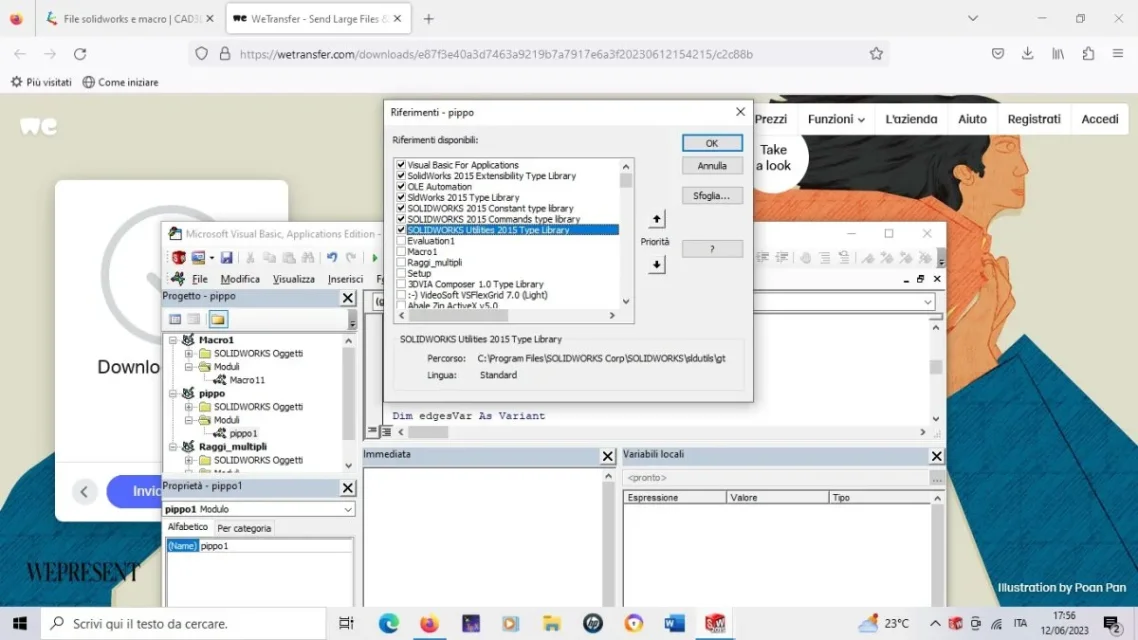Open SOLIDWORKS from the Windows taskbar

[x=714, y=623]
